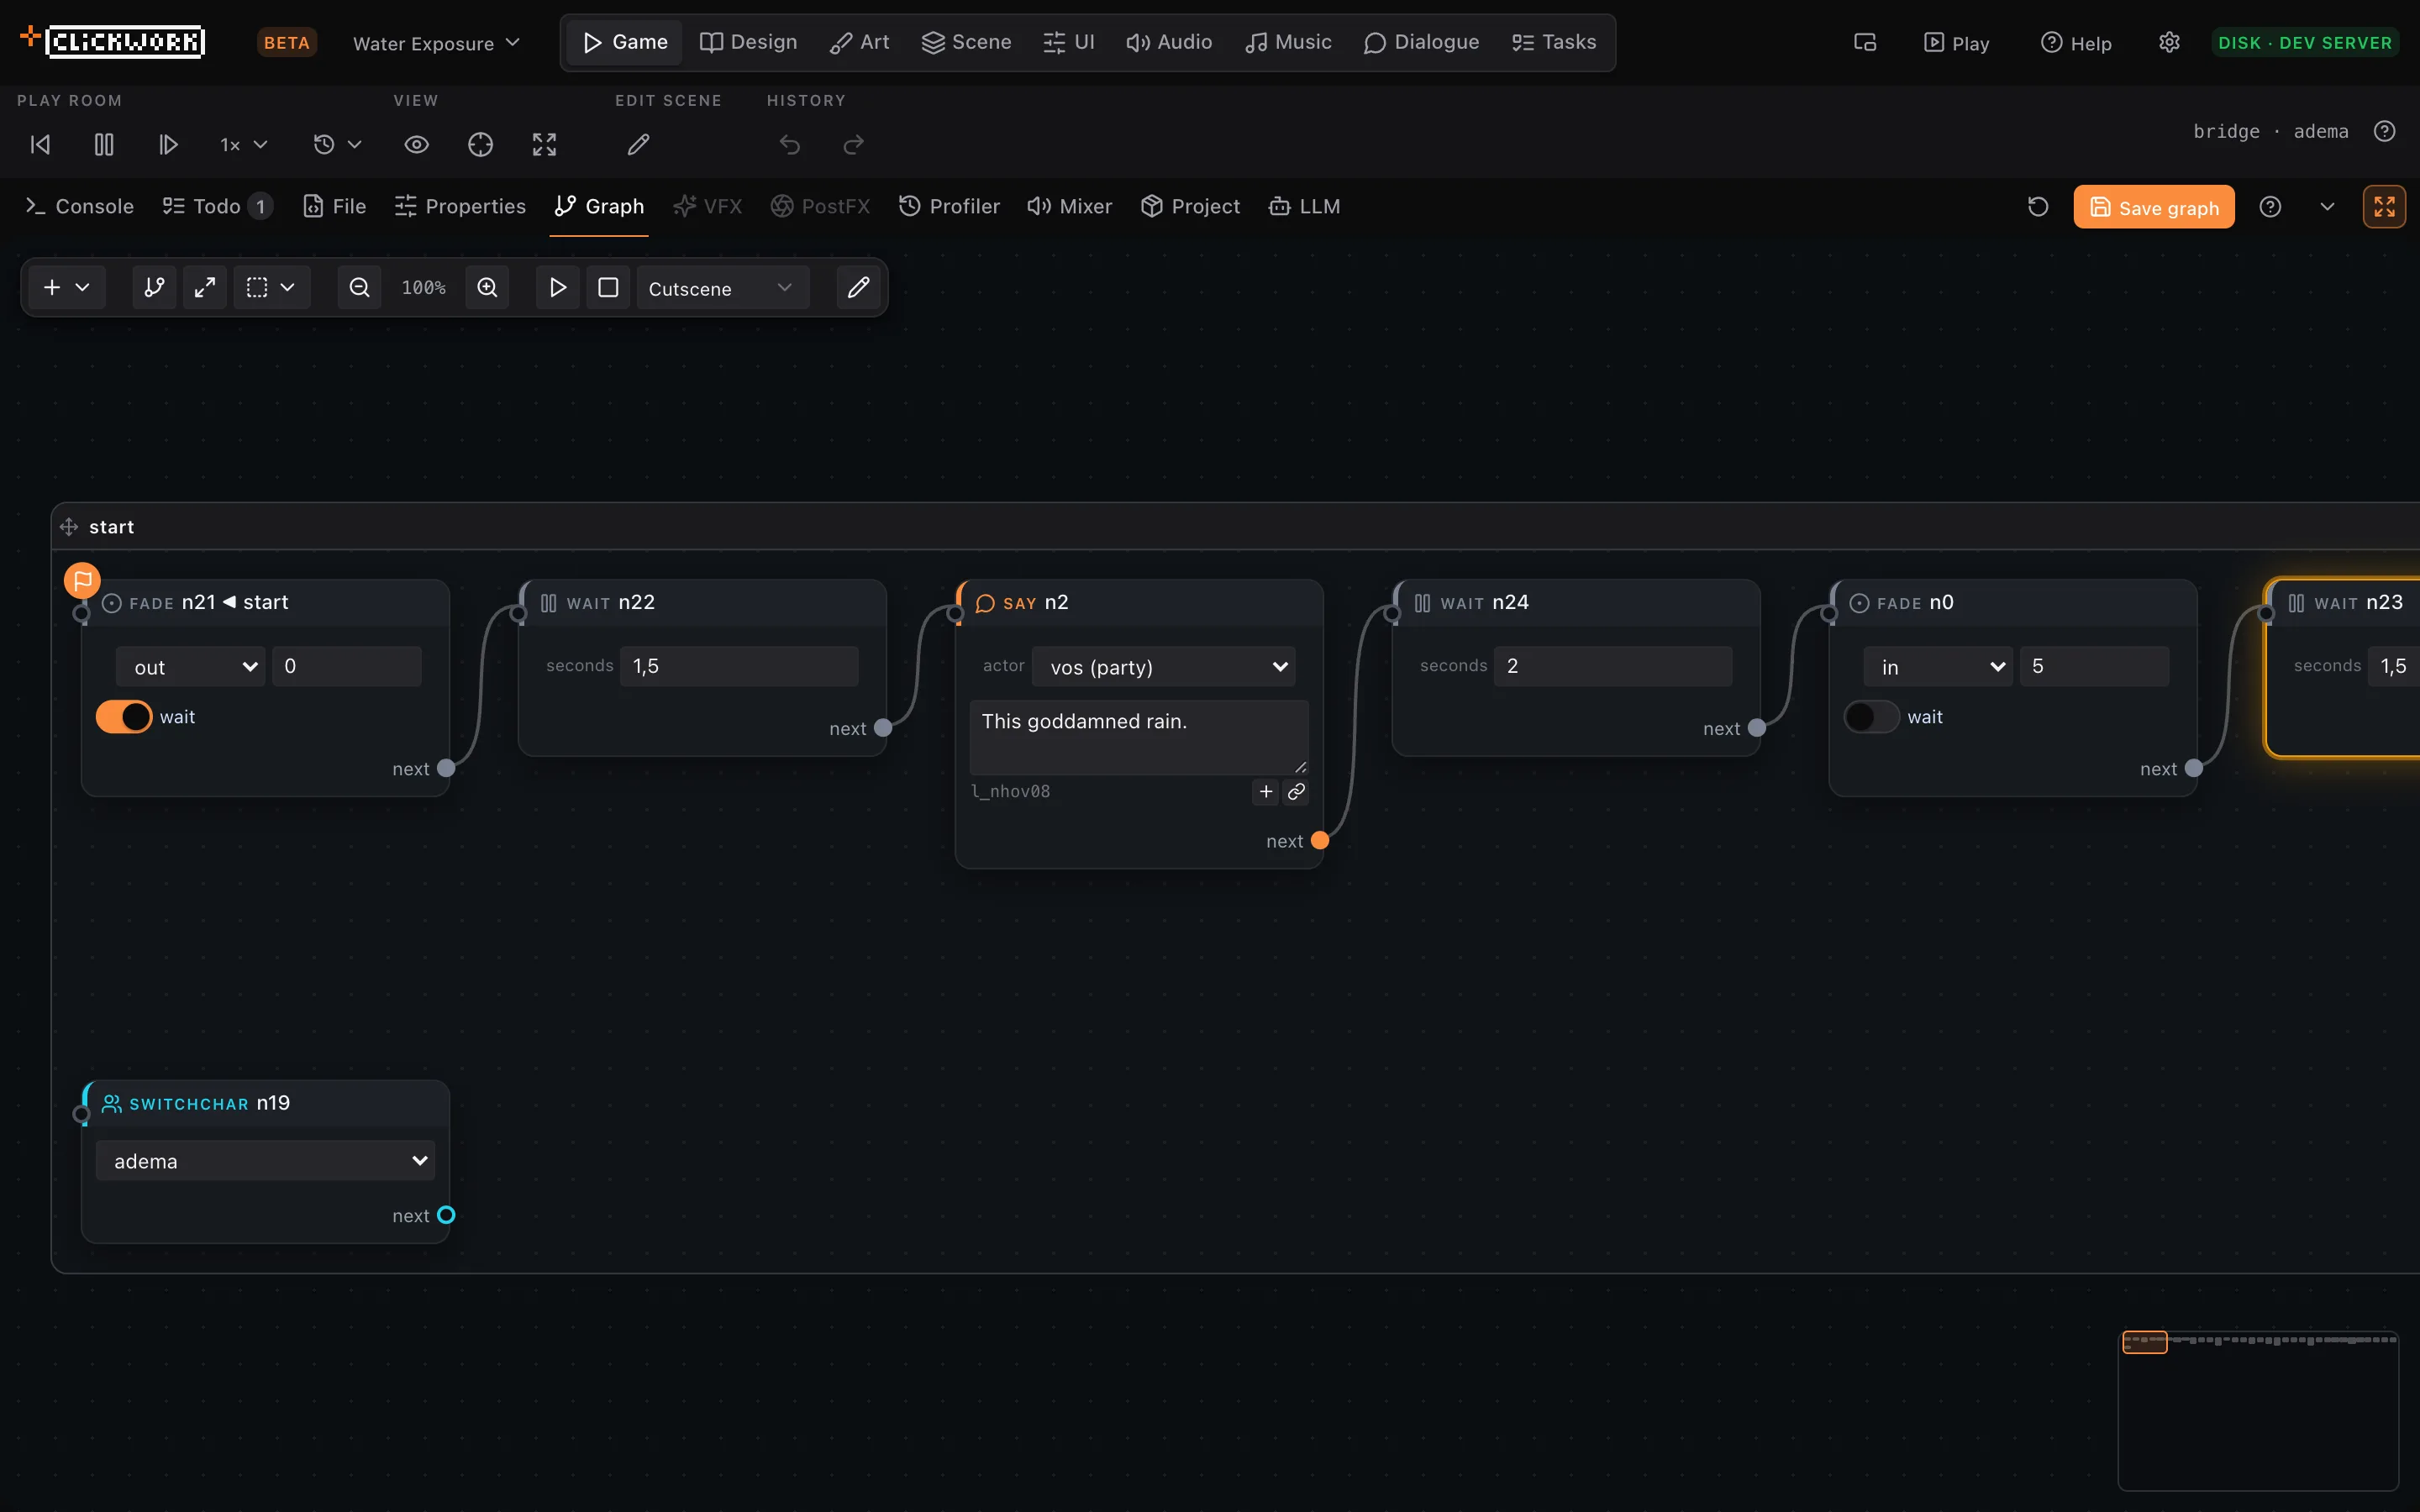Viewport: 2420px width, 1512px height.
Task: Zoom out the graph
Action: click(360, 288)
